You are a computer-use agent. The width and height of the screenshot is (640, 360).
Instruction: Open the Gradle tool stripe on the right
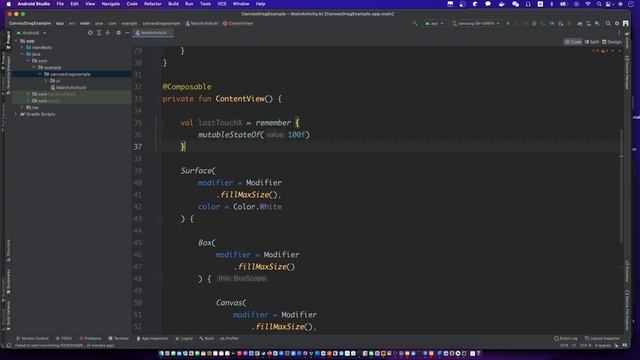pos(627,41)
